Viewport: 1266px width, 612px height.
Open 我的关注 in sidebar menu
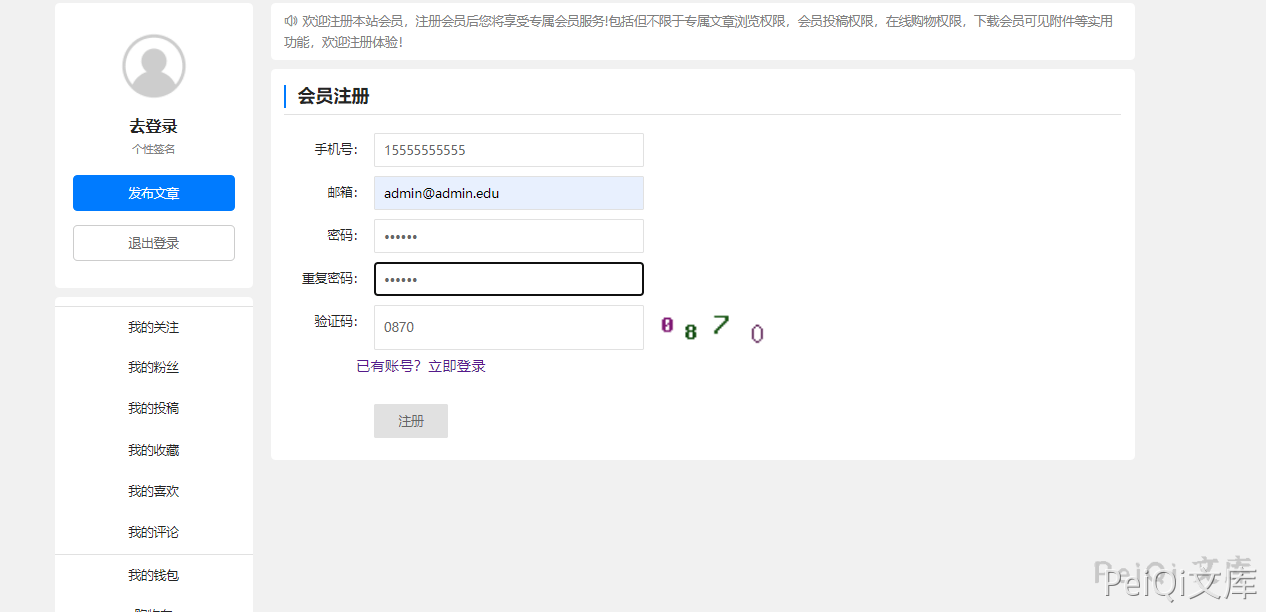click(154, 327)
